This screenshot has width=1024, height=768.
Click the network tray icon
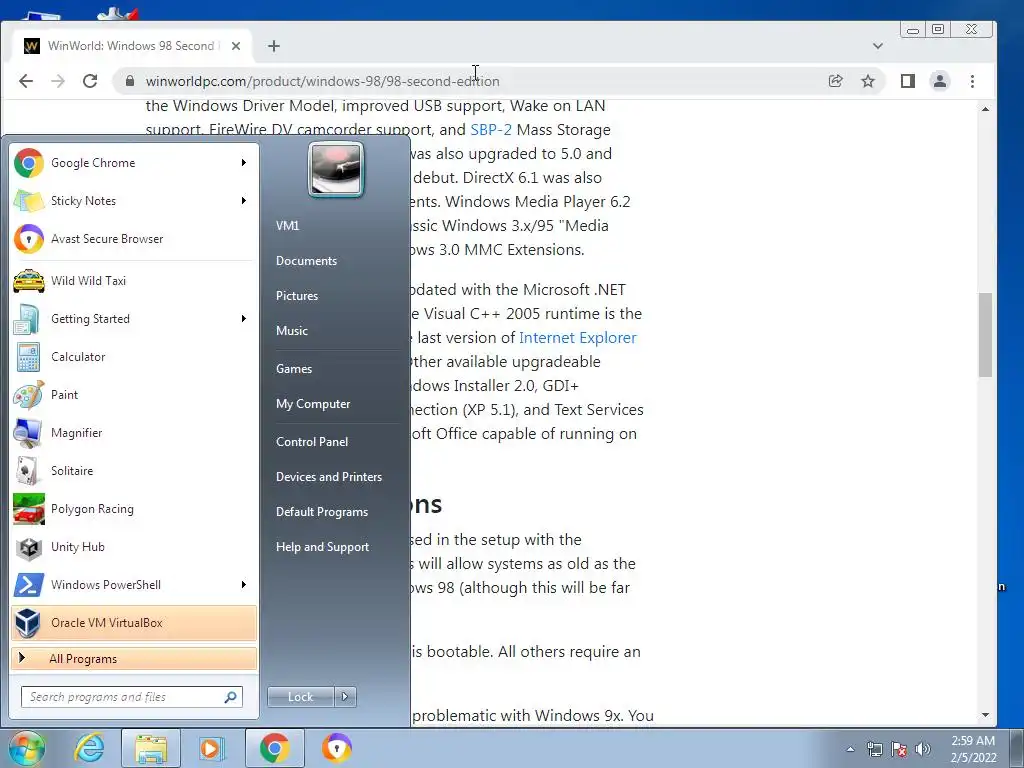coord(875,749)
